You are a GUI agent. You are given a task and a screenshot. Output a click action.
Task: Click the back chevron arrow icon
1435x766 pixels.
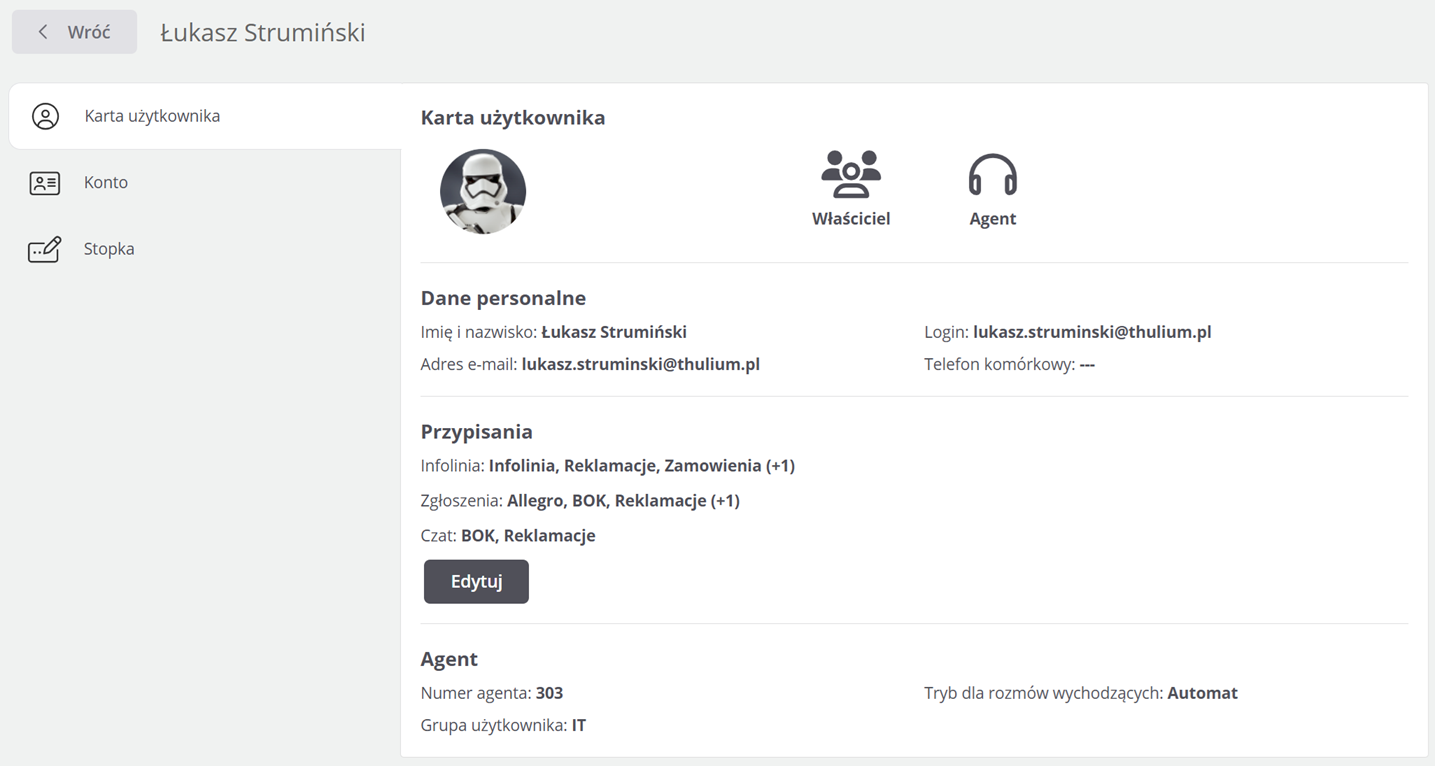click(43, 32)
